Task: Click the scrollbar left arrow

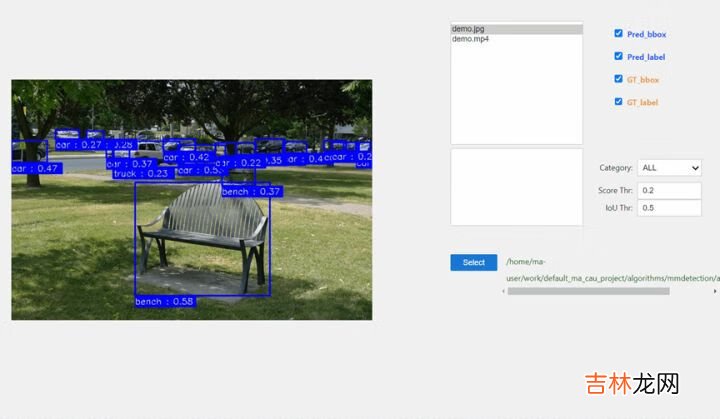Action: (503, 291)
